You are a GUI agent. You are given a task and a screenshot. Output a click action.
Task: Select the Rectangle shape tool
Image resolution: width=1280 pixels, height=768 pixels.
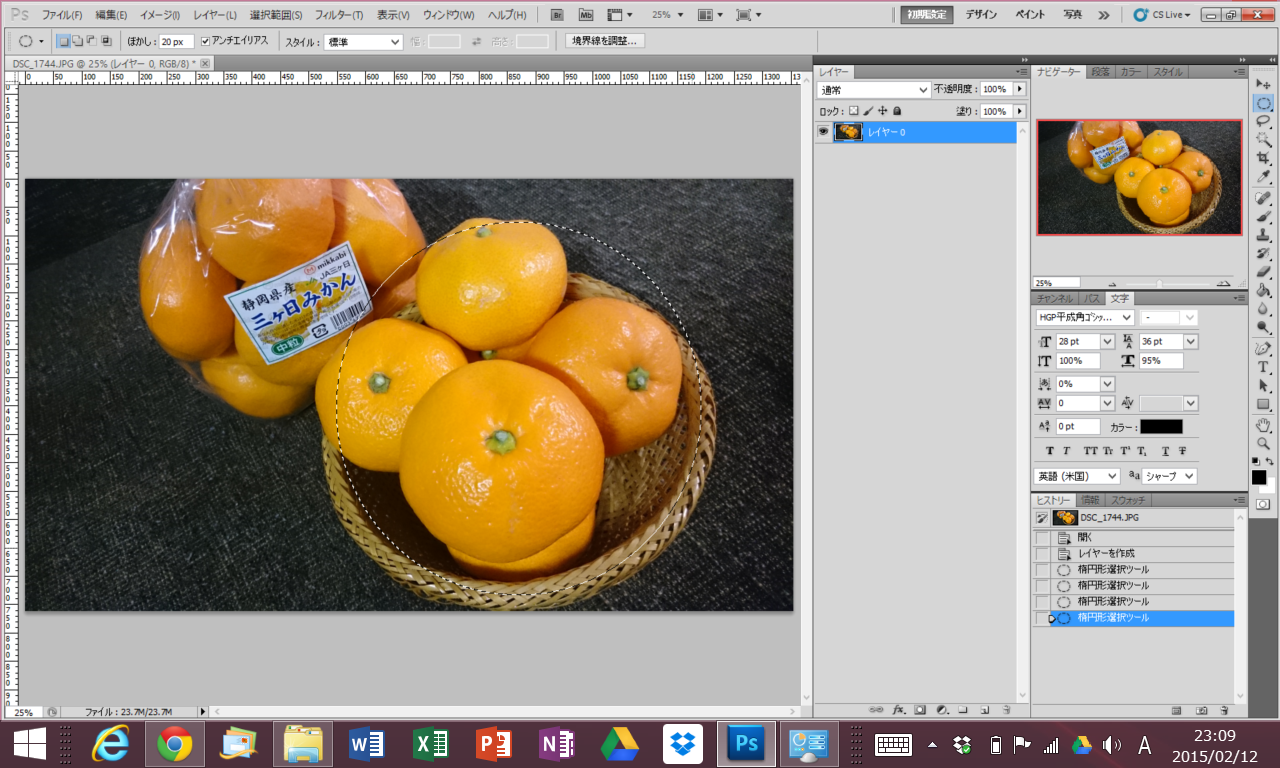coord(1263,404)
